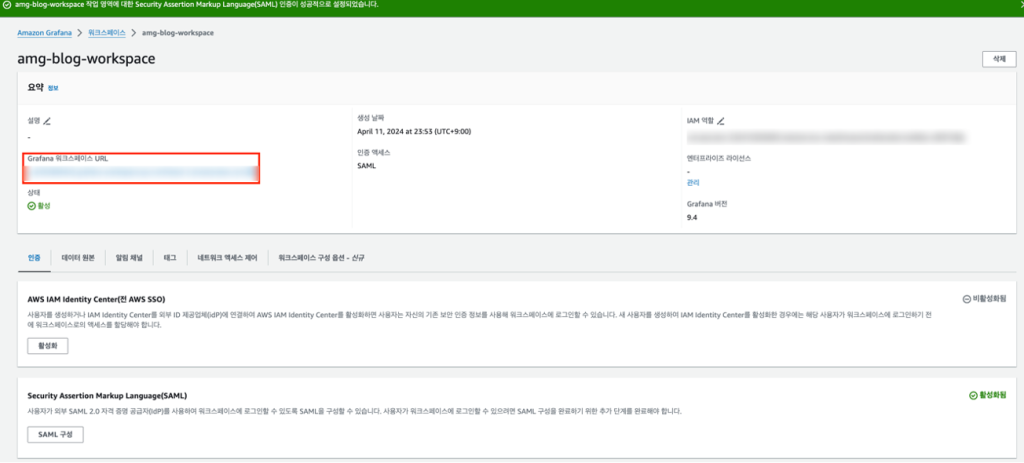The width and height of the screenshot is (1024, 463).
Task: Switch to the 알림 채널 tab
Action: (129, 258)
